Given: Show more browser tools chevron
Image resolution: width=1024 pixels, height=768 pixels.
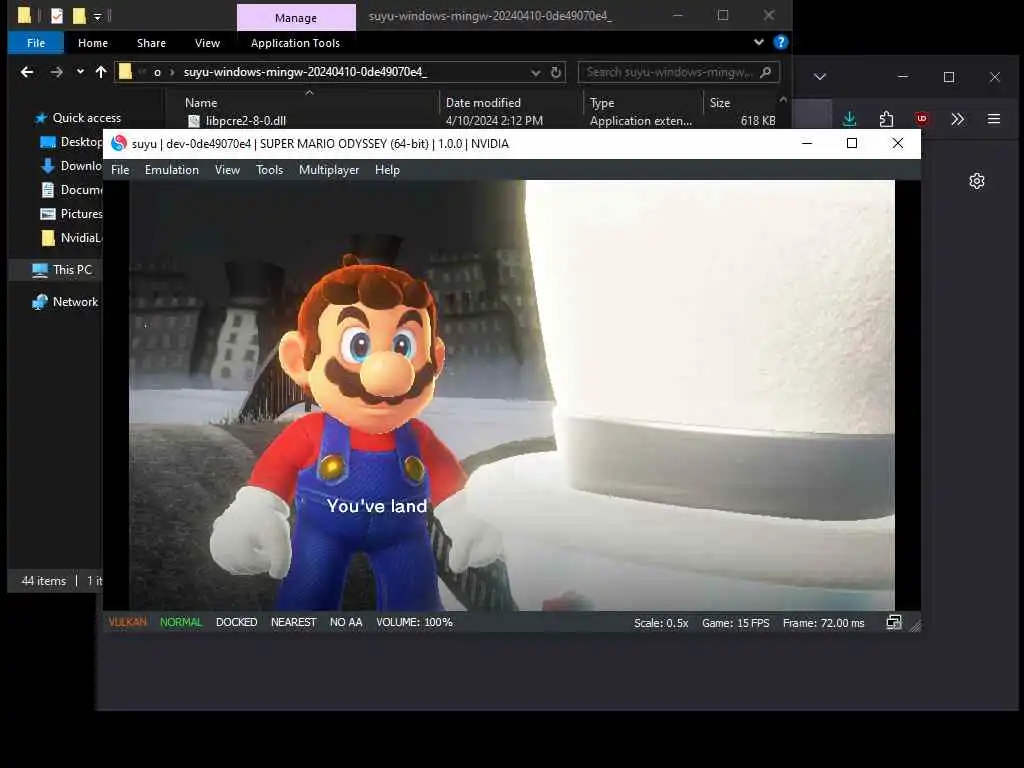Looking at the screenshot, I should click(957, 119).
